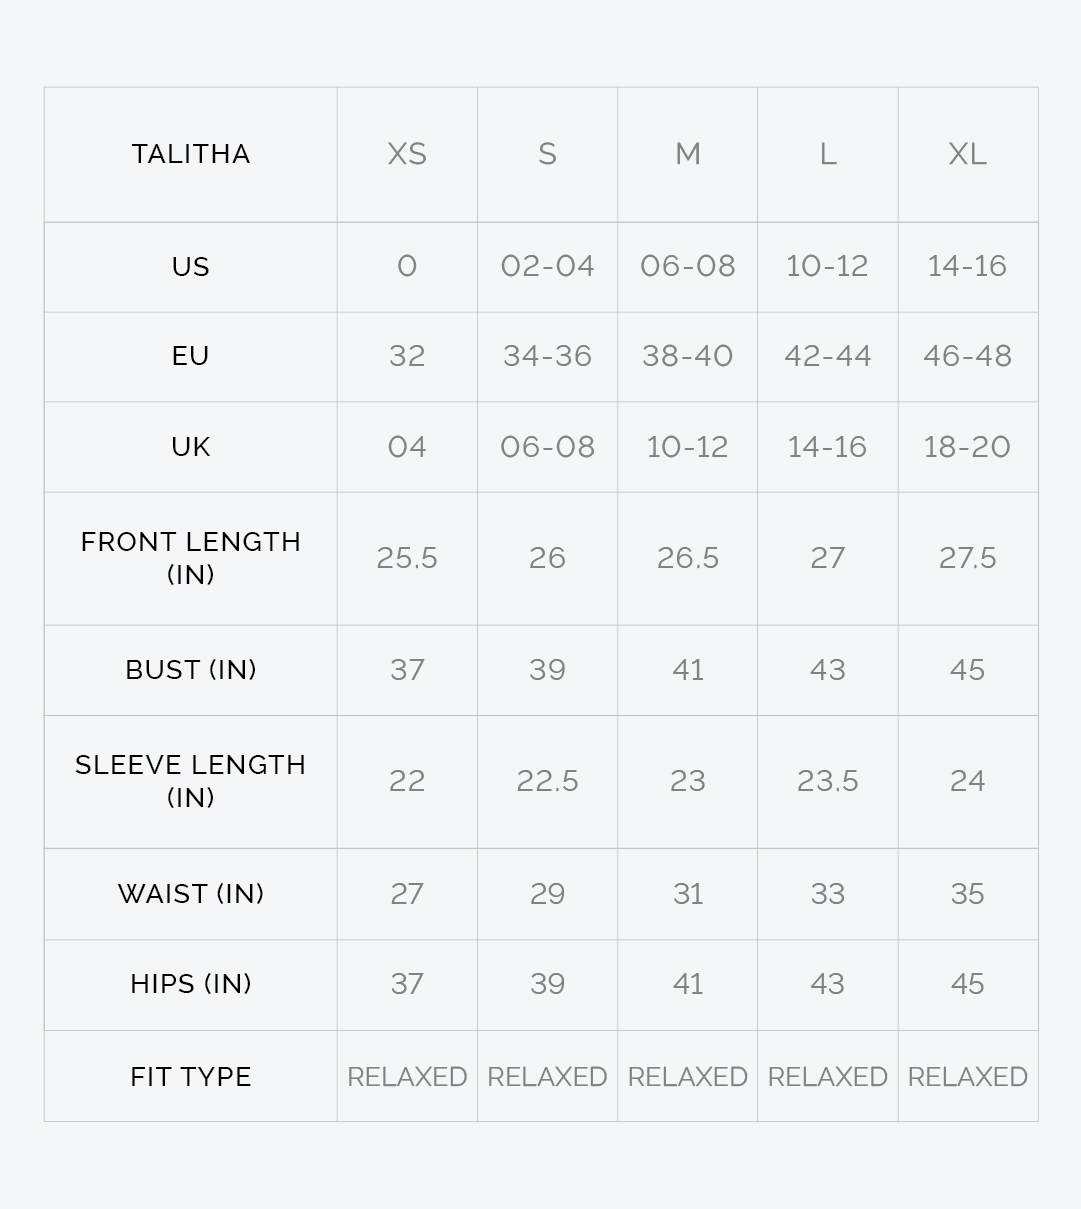The image size is (1081, 1209).
Task: Click the UK size 10-12 cell
Action: coord(688,447)
